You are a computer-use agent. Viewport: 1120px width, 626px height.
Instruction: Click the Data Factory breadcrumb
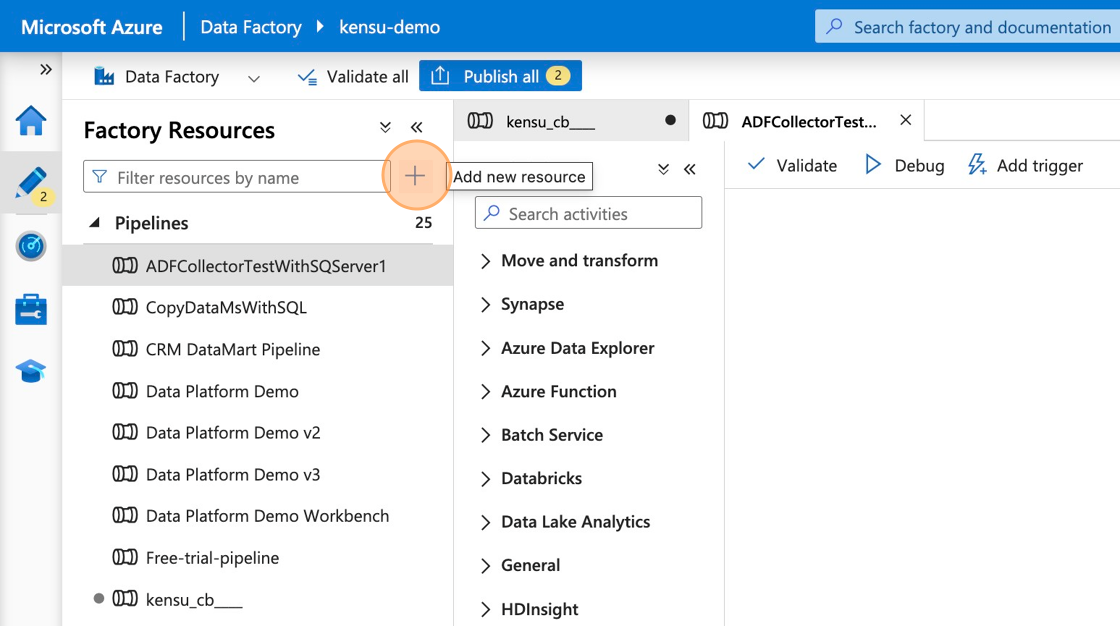pos(251,27)
